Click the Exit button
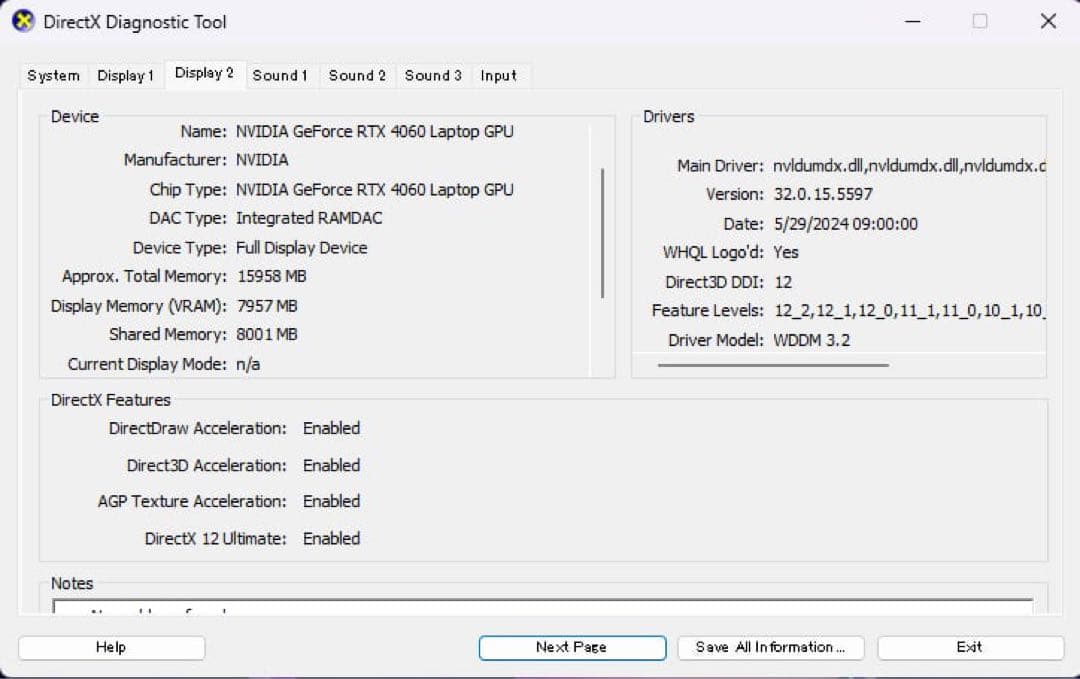 pyautogui.click(x=969, y=647)
